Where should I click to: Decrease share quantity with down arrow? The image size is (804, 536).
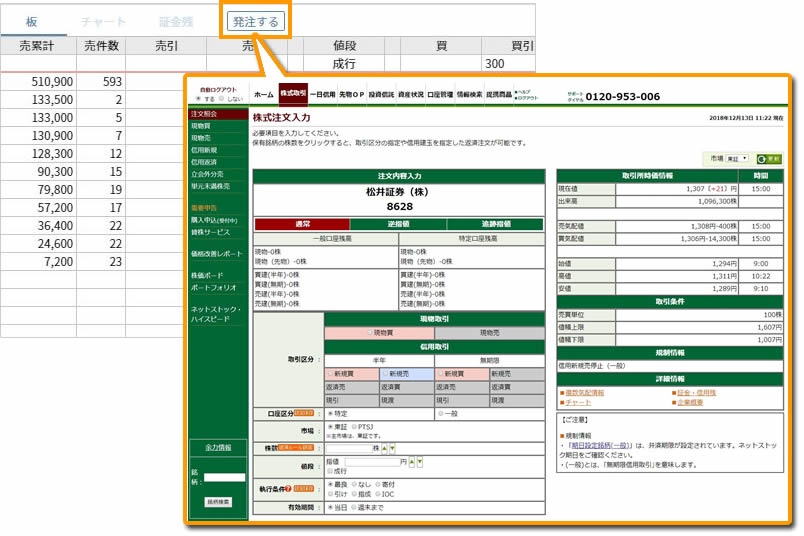pyautogui.click(x=392, y=448)
